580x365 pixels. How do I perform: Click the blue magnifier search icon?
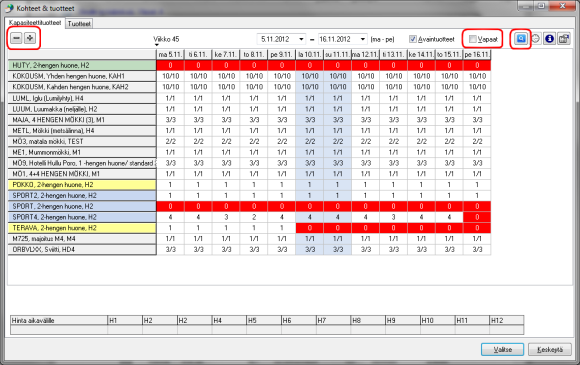pos(521,38)
